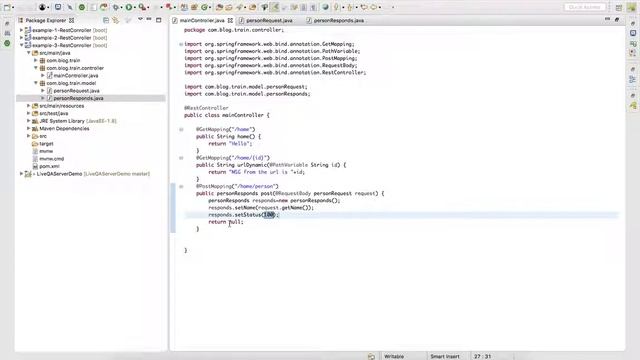Toggle folding of the home() method
Screen dimensions: 640x360
tap(181, 129)
